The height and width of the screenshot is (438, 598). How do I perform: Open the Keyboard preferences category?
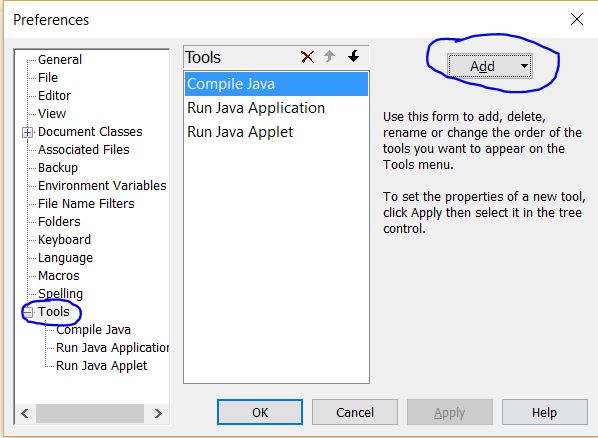pos(64,240)
